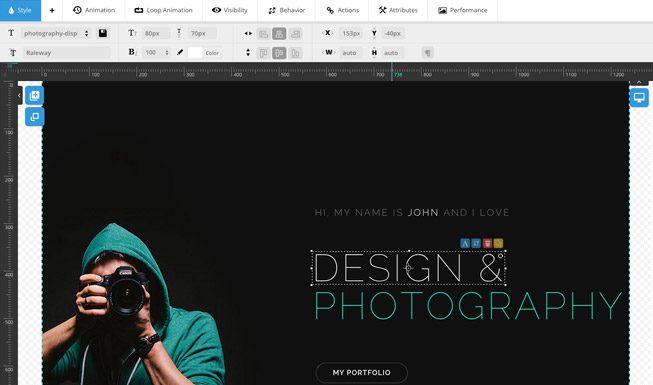Align layer horizontally to the right
The width and height of the screenshot is (653, 385).
pyautogui.click(x=295, y=33)
